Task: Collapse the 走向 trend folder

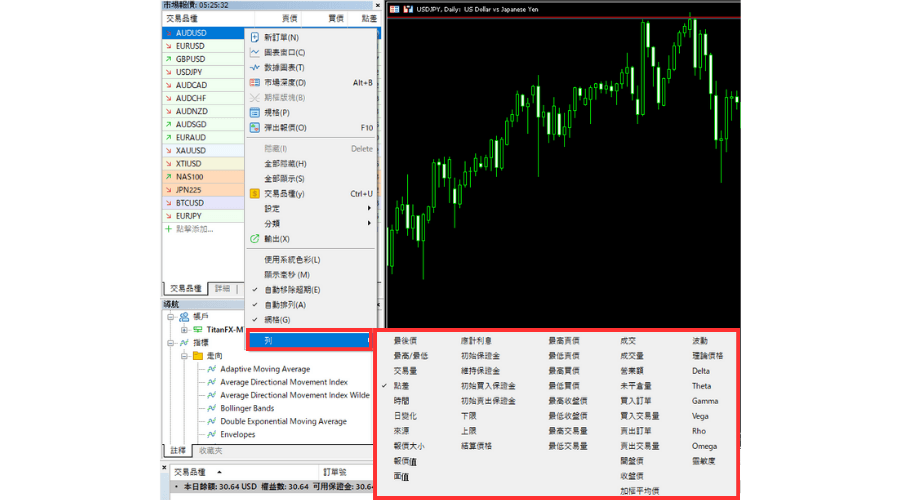Action: click(x=186, y=356)
